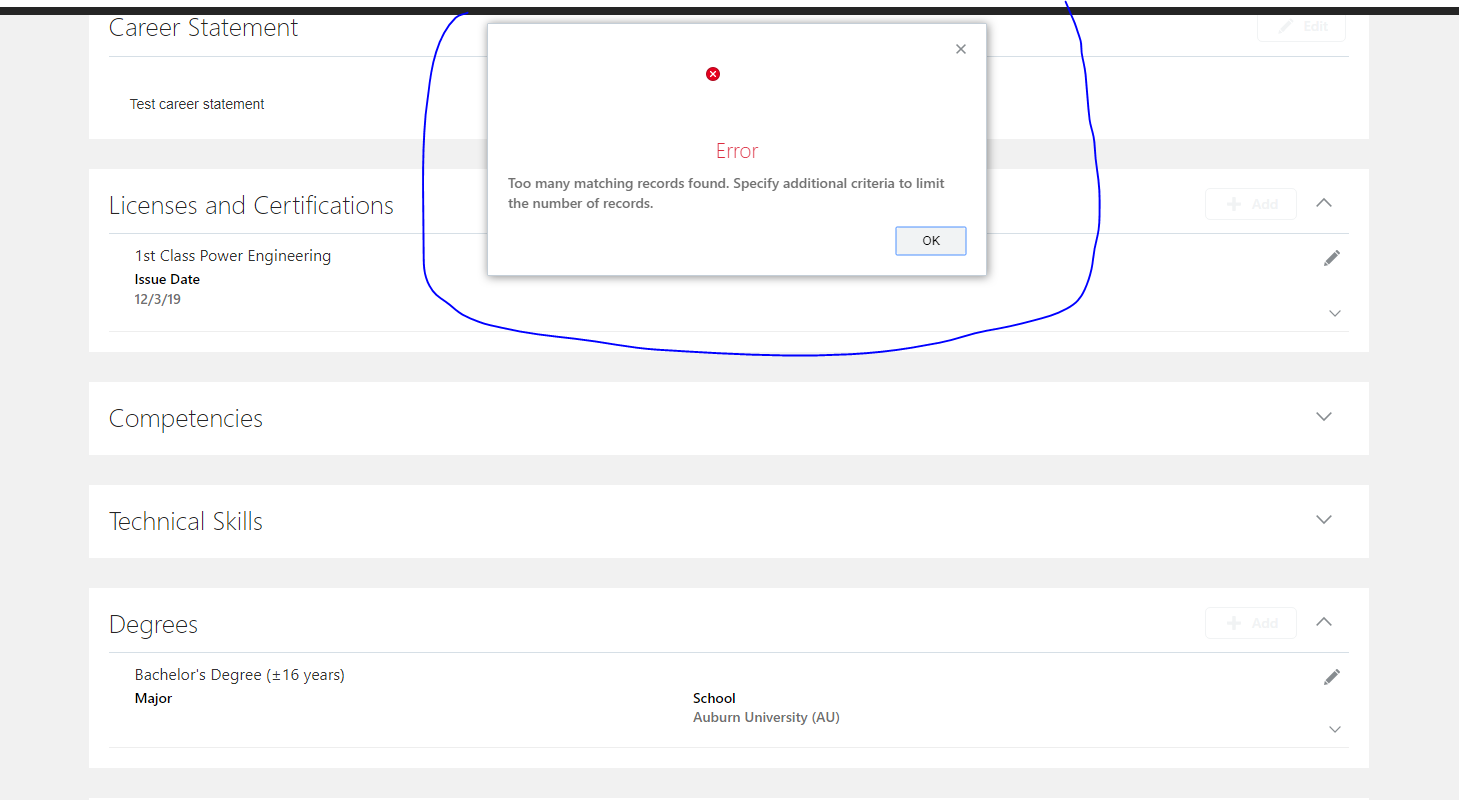Collapse the Licenses and Certifications section
1459x800 pixels.
click(1323, 202)
